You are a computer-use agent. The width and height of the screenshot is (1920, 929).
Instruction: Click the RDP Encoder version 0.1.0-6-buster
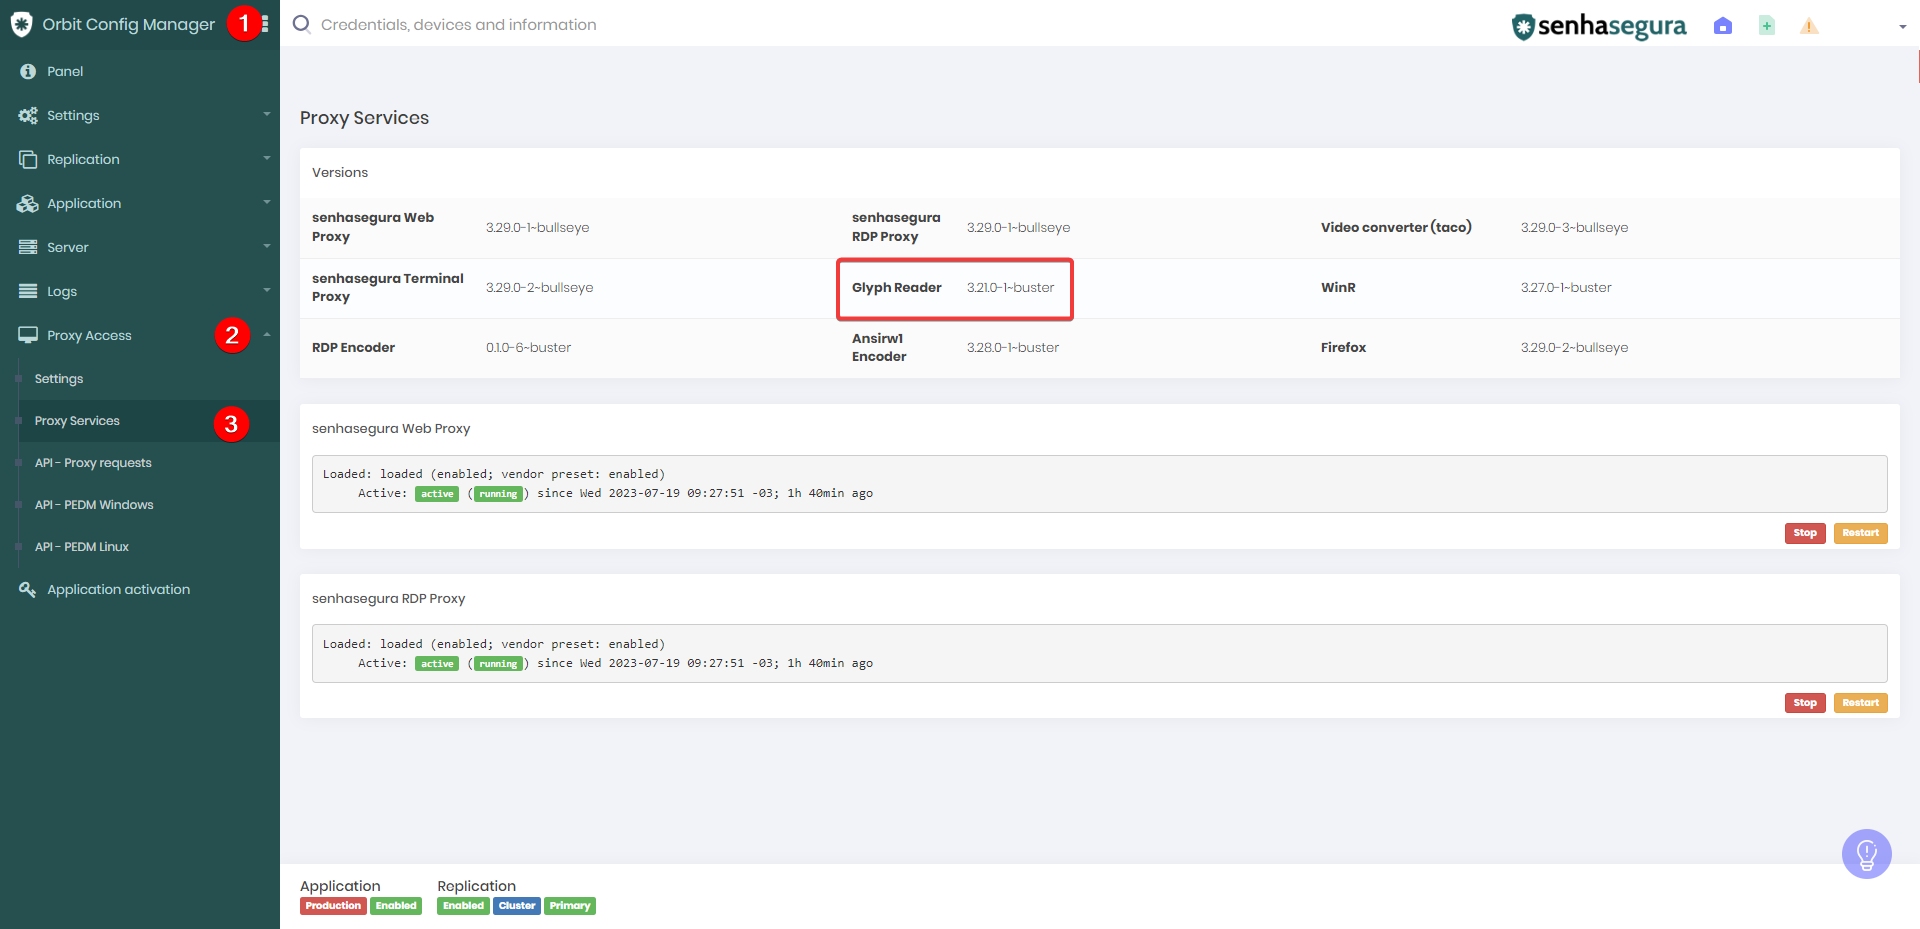(528, 348)
